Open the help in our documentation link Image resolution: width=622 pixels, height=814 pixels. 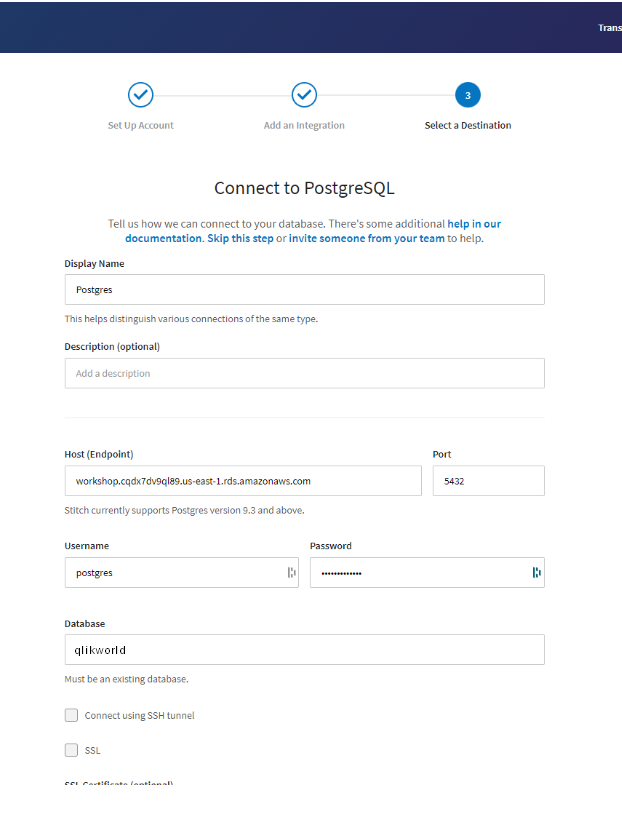pos(474,224)
